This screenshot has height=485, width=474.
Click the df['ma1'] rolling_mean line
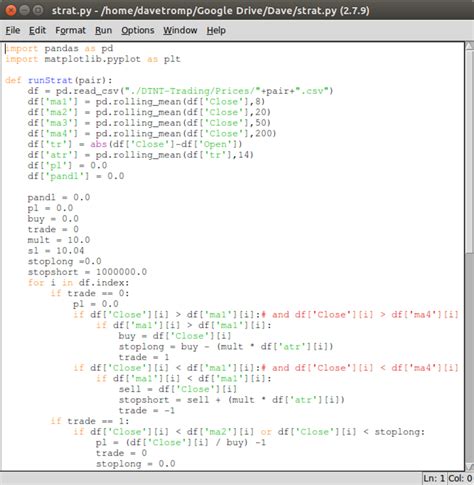[x=146, y=102]
